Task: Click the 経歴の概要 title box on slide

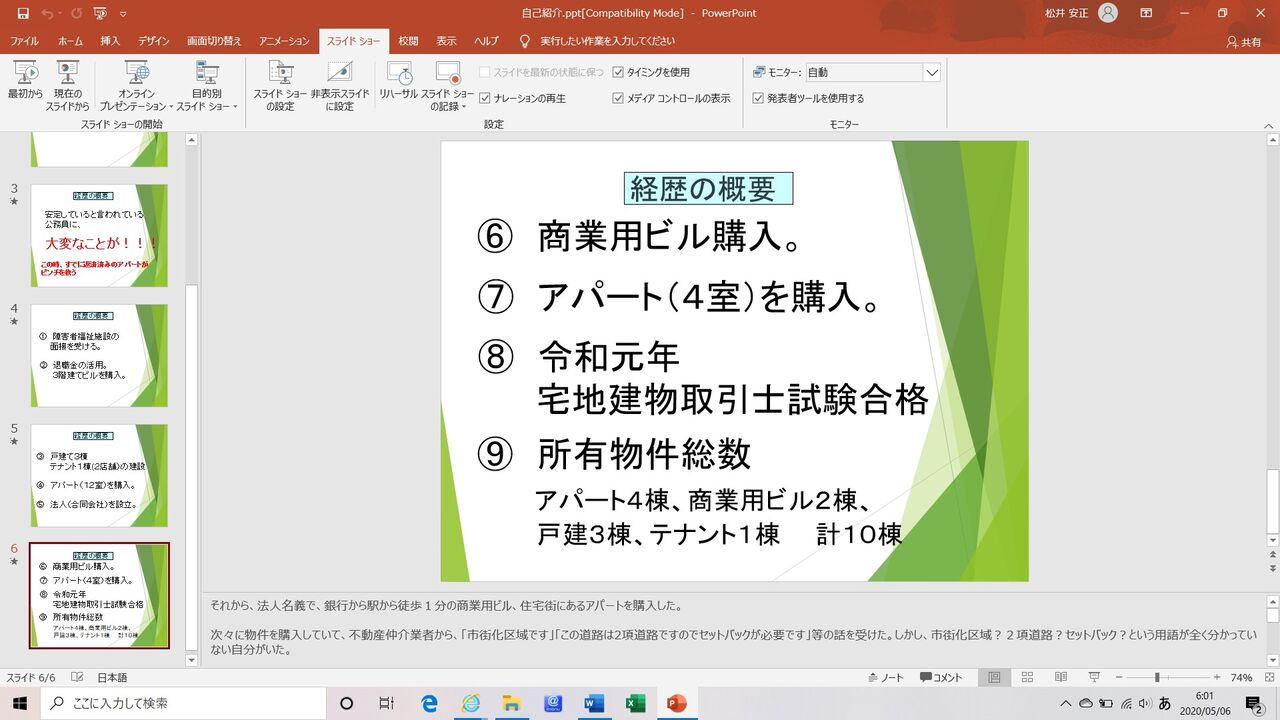Action: pos(708,188)
